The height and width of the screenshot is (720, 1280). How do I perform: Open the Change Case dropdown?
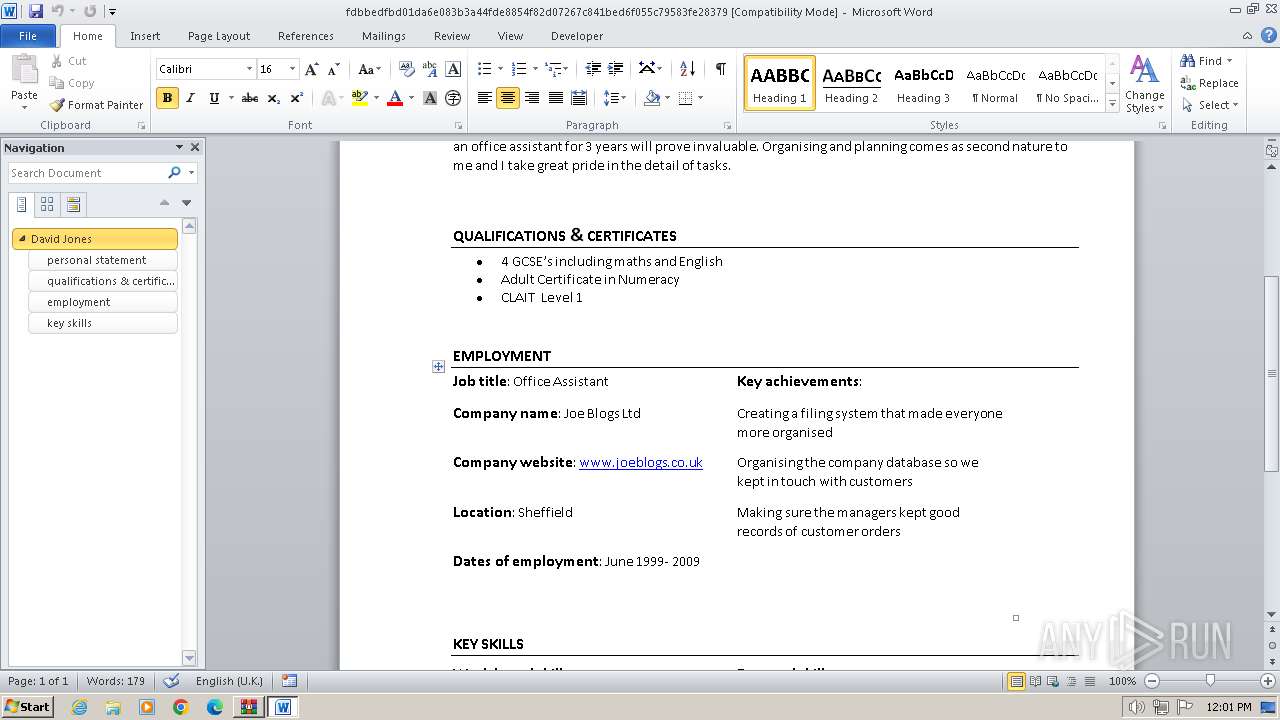coord(369,69)
